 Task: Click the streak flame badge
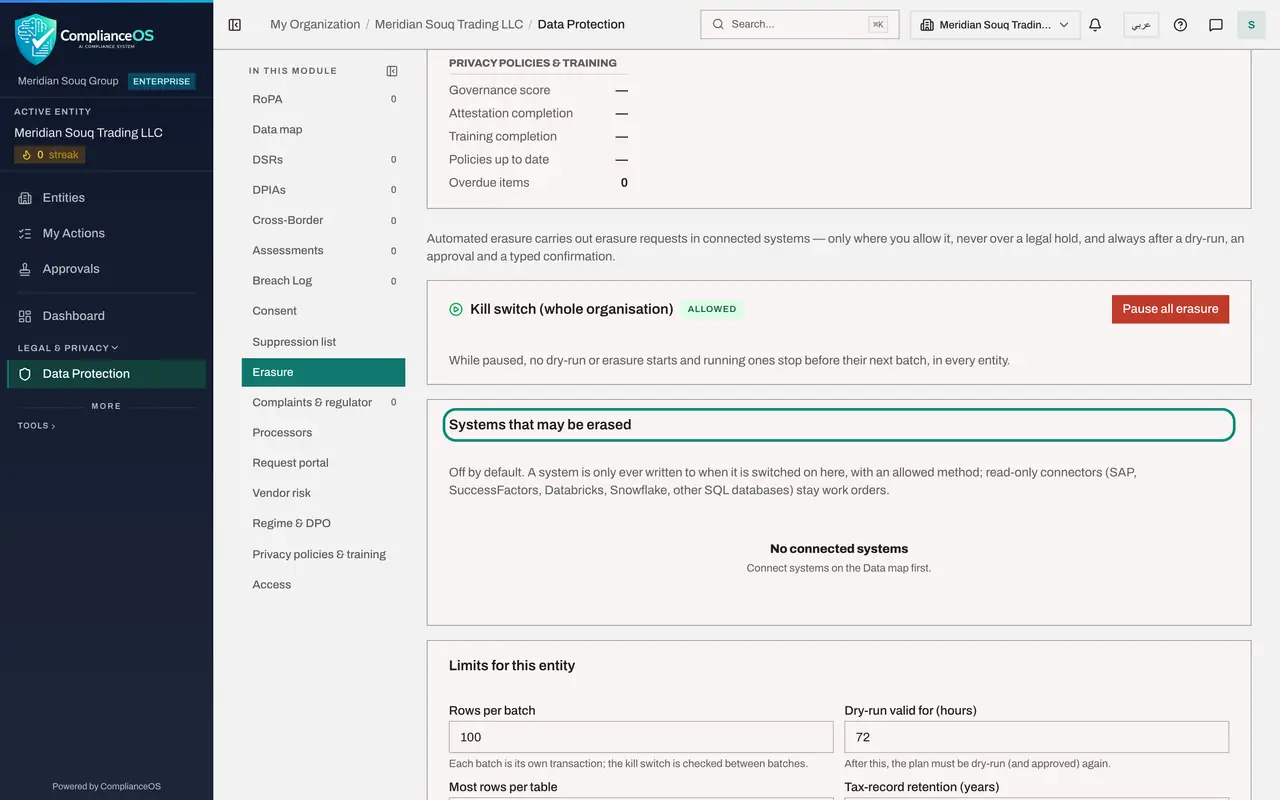click(x=50, y=155)
